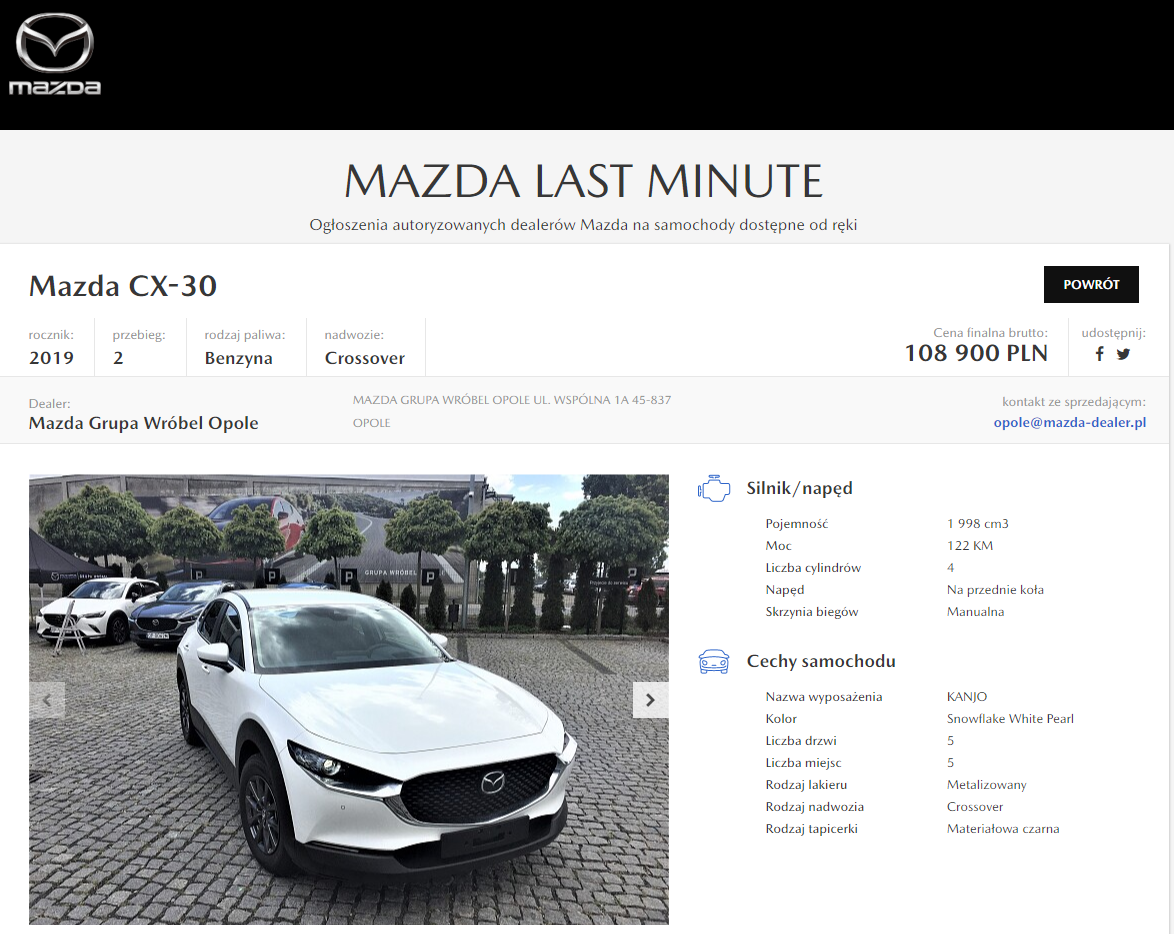
Task: Click the Liczba cylindrów label
Action: [x=813, y=568]
